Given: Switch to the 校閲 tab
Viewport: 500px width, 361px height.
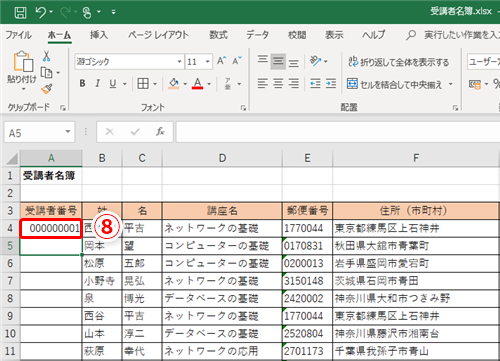Looking at the screenshot, I should 297,35.
